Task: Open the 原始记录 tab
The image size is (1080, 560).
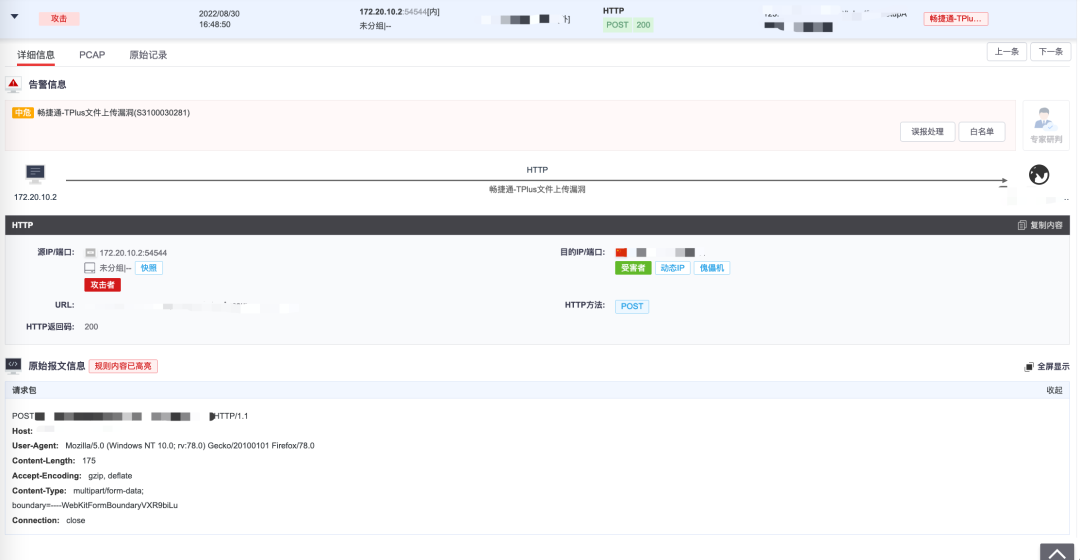Action: 148,55
